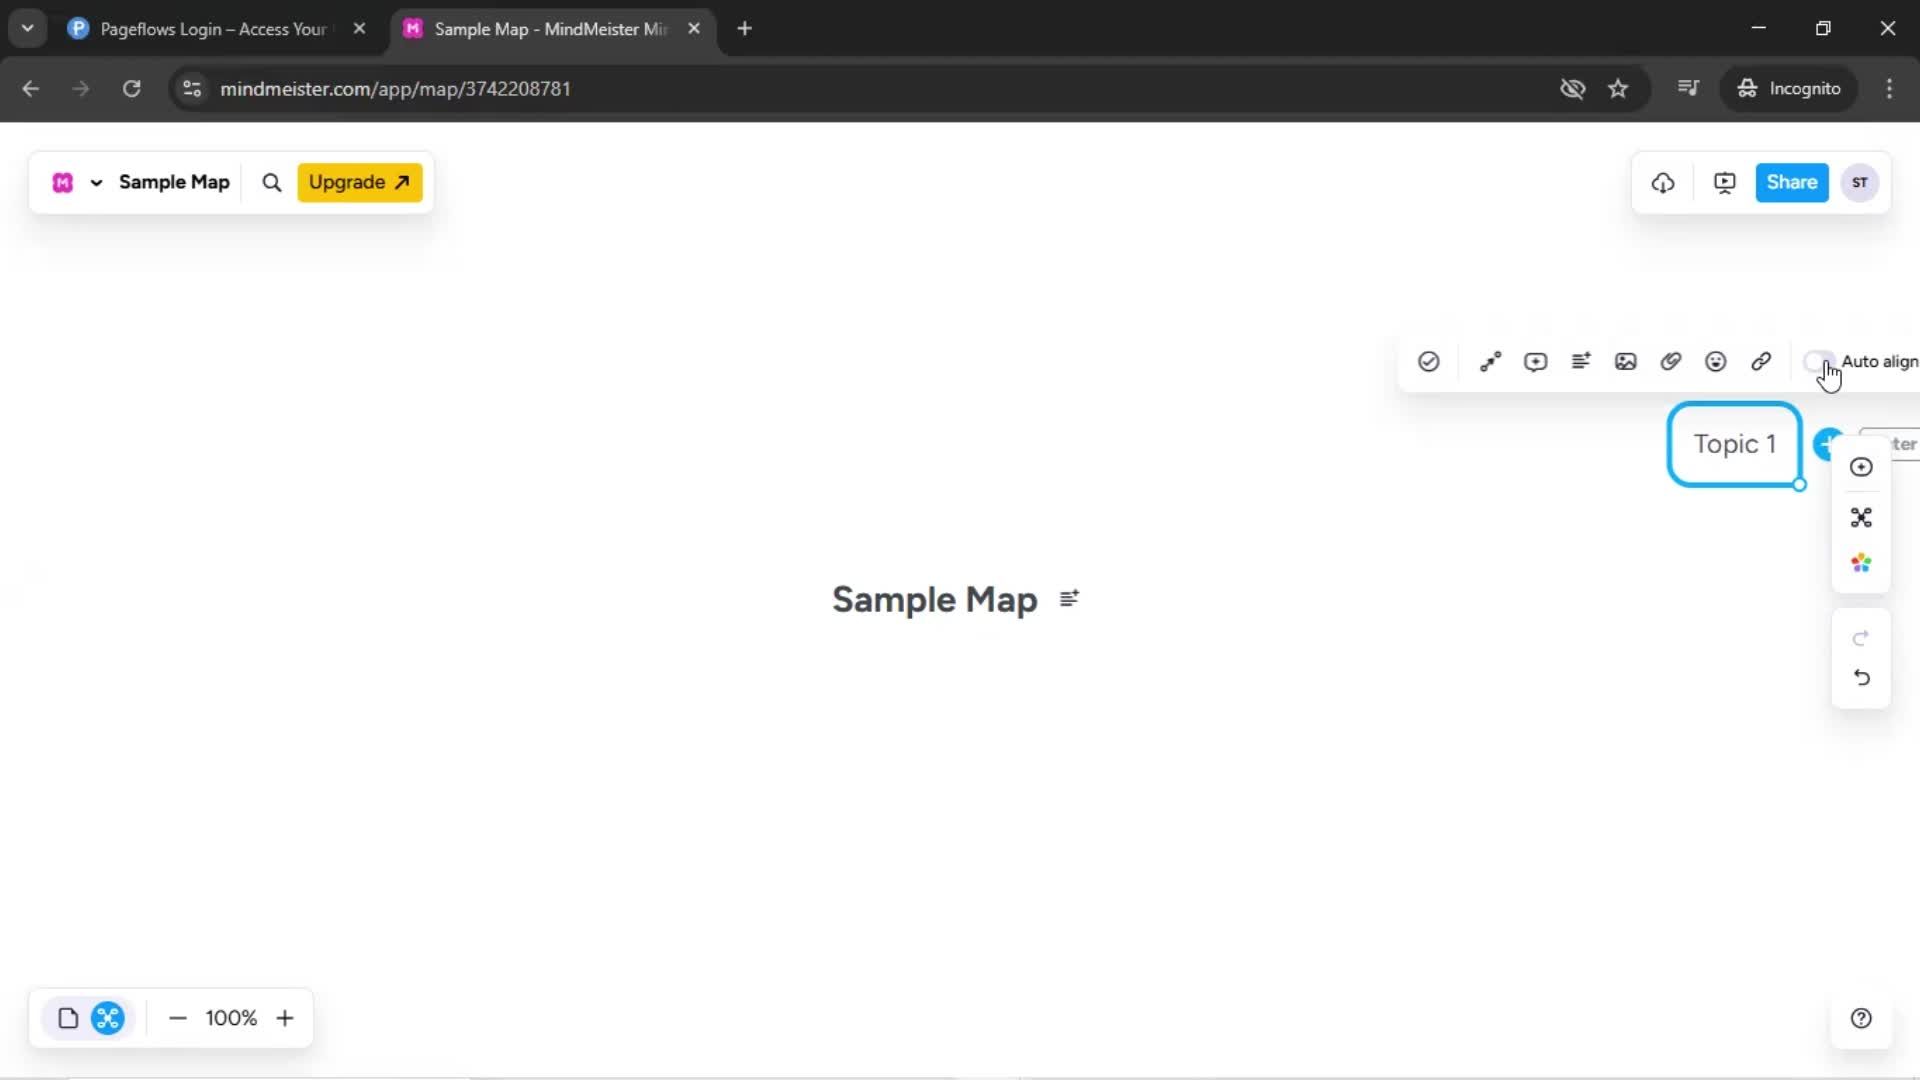Click the Upgrade button
The height and width of the screenshot is (1080, 1920).
click(x=360, y=182)
